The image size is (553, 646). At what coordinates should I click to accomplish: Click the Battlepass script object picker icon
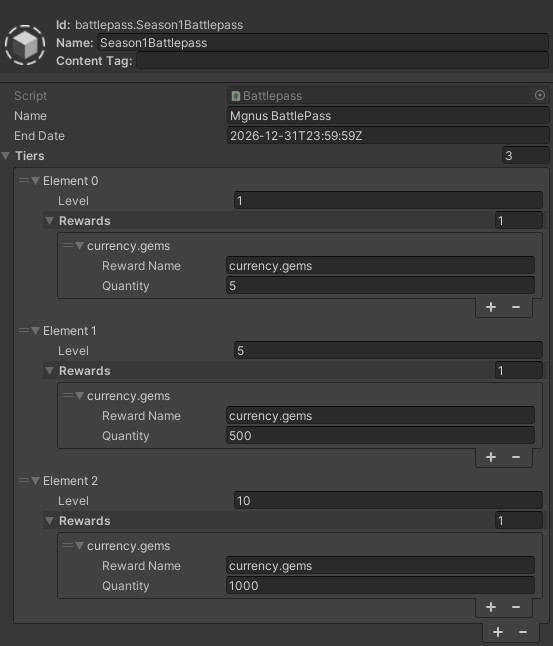[x=539, y=96]
